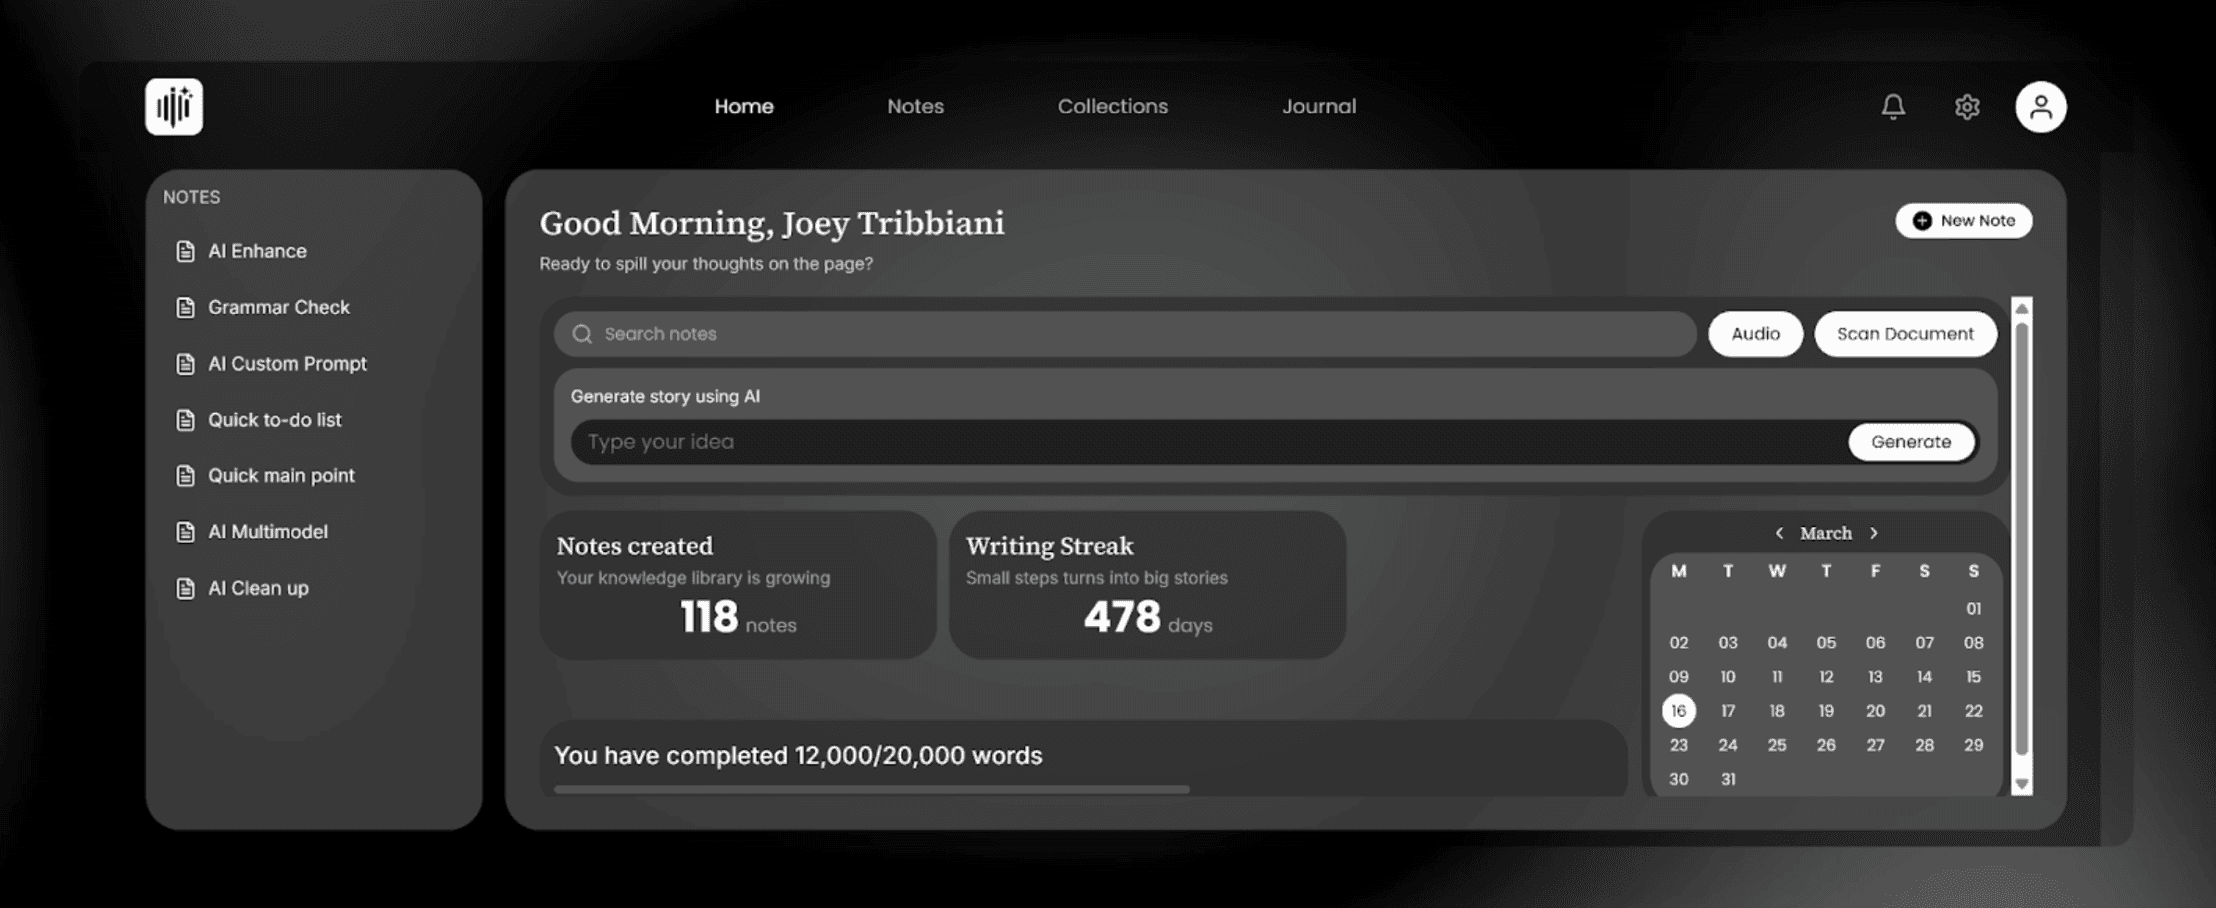Click the app logo in top-left corner
Viewport: 2216px width, 908px height.
(175, 107)
